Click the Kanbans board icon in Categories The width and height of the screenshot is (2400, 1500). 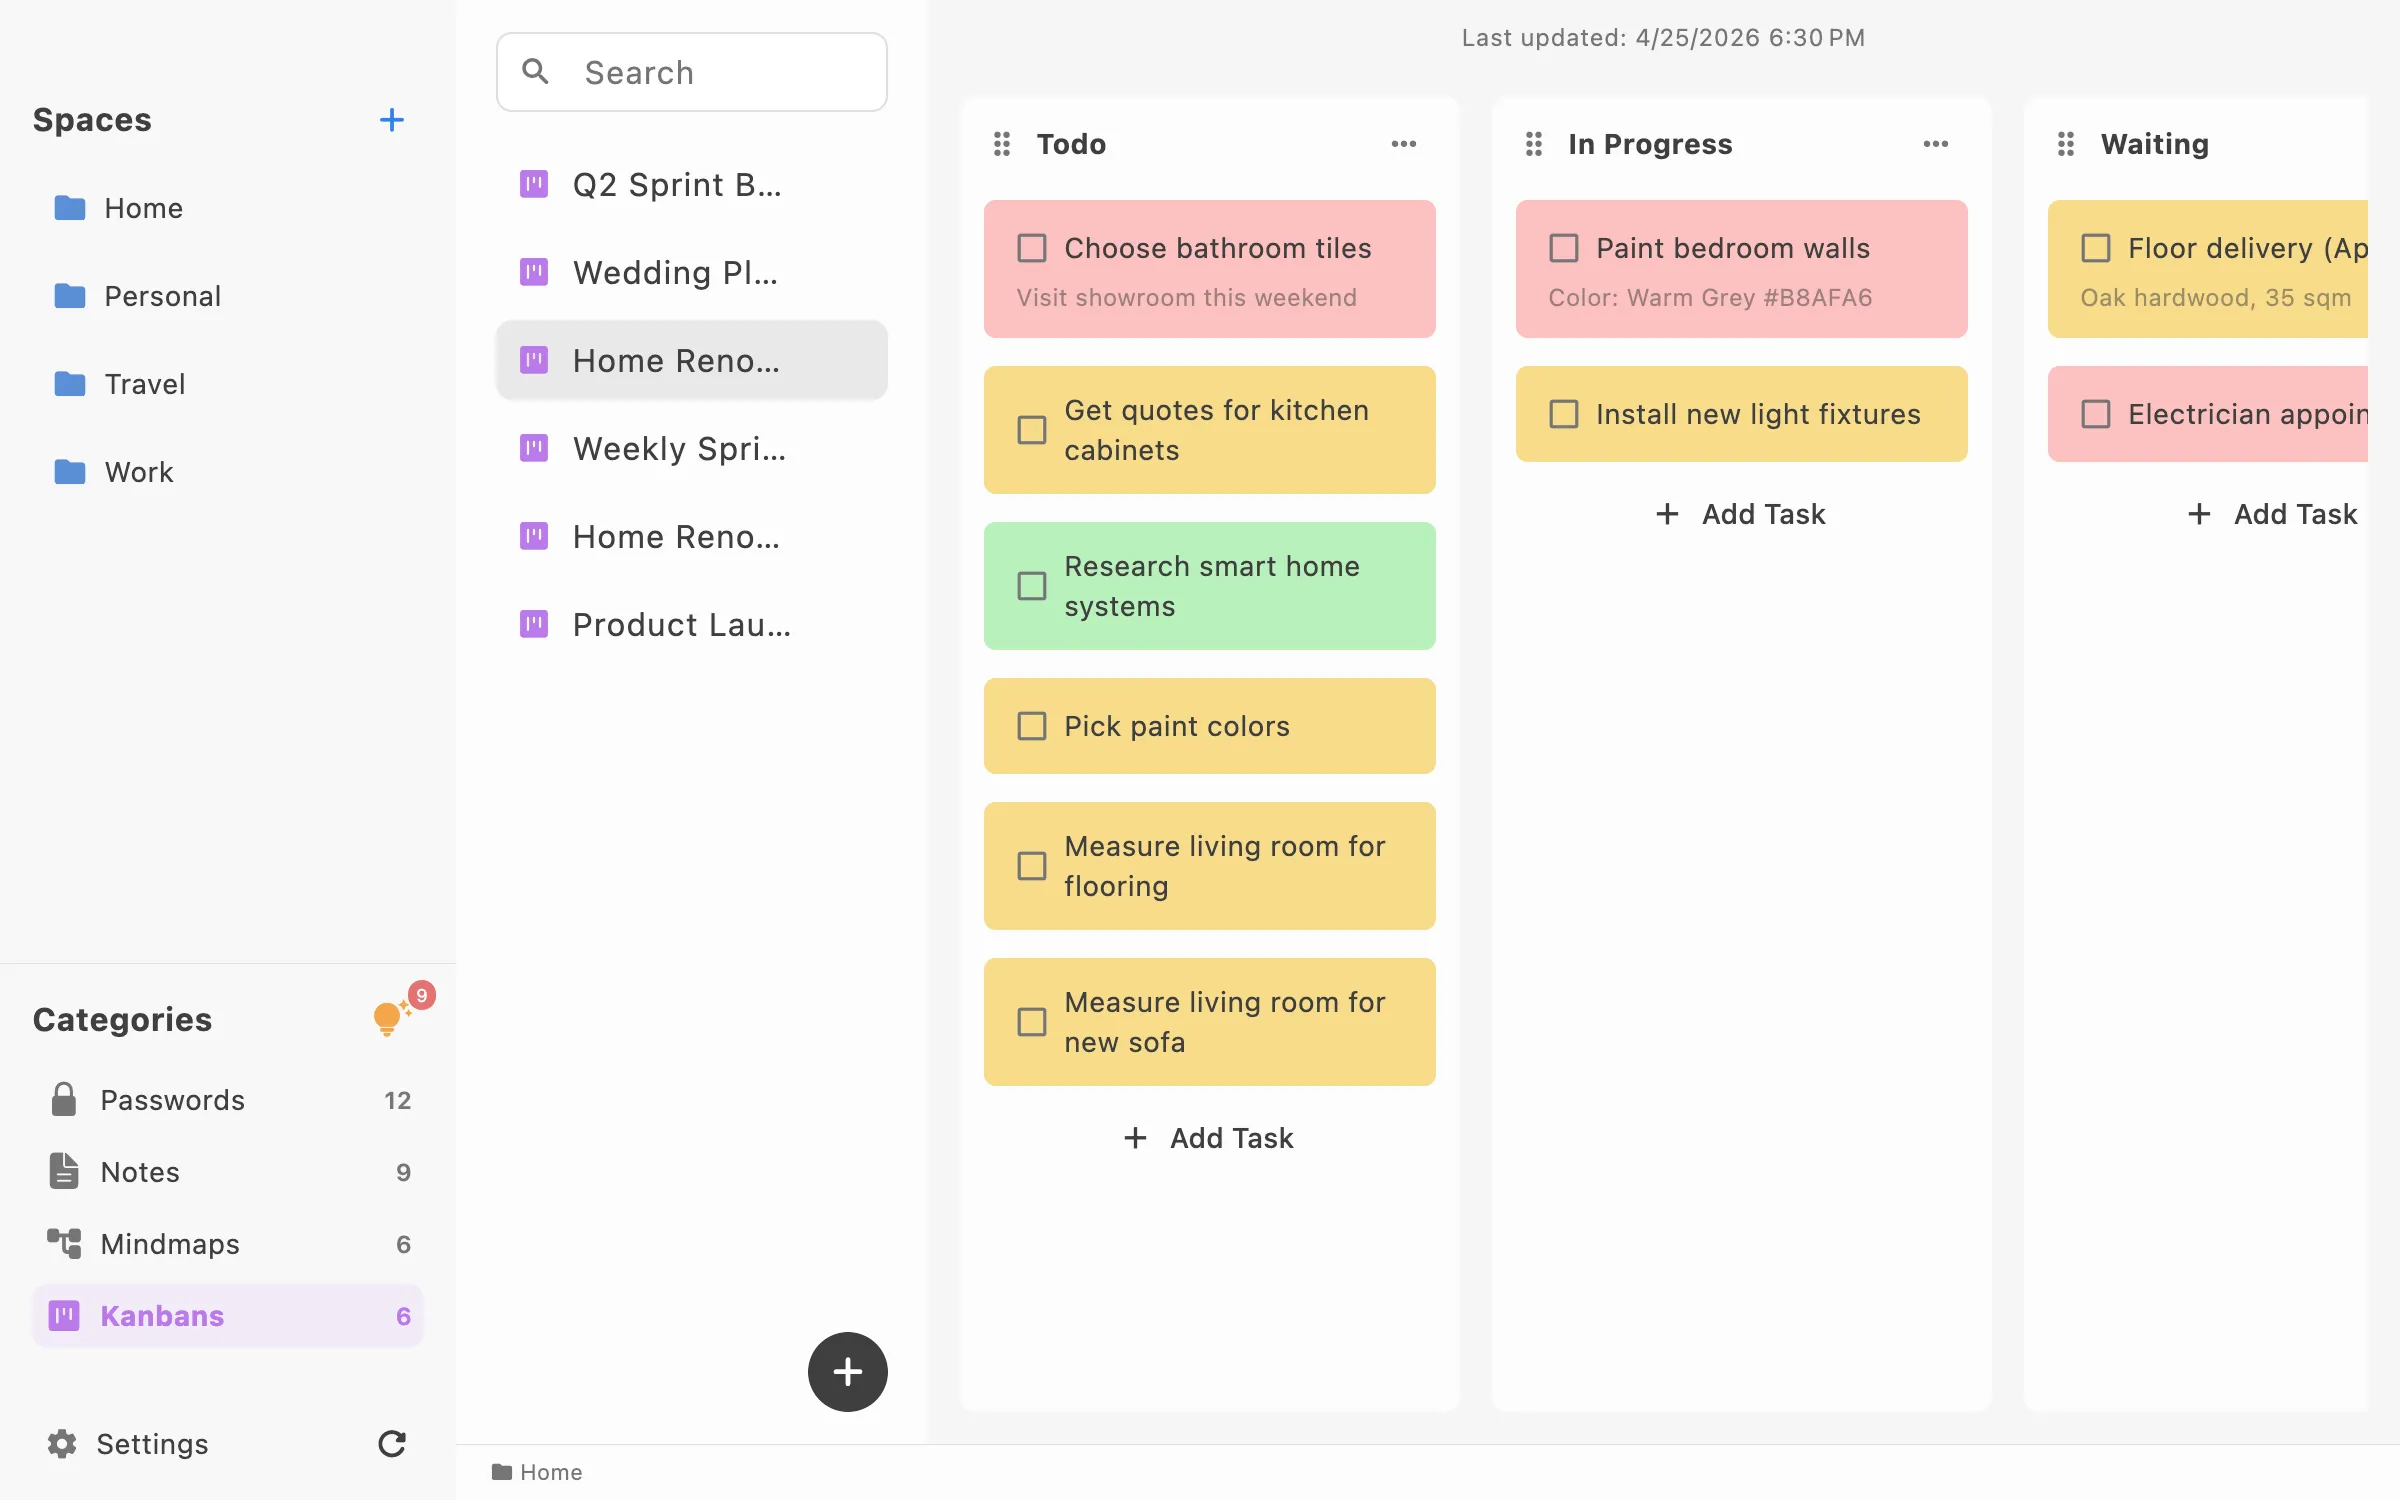point(64,1315)
